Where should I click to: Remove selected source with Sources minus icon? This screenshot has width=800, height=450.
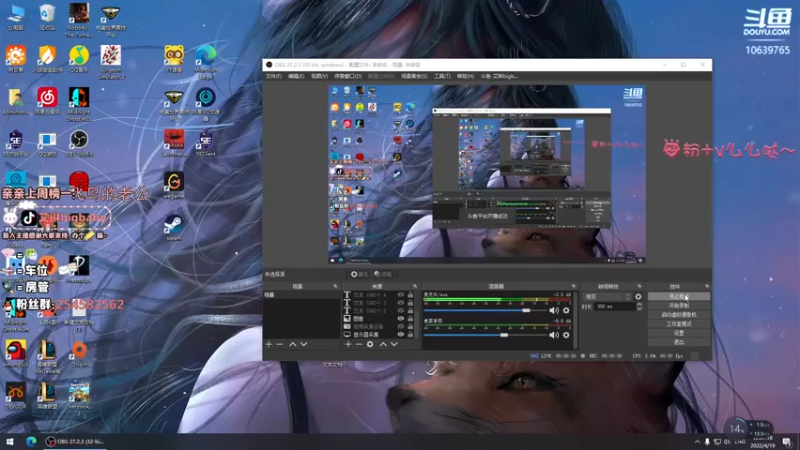tap(359, 344)
